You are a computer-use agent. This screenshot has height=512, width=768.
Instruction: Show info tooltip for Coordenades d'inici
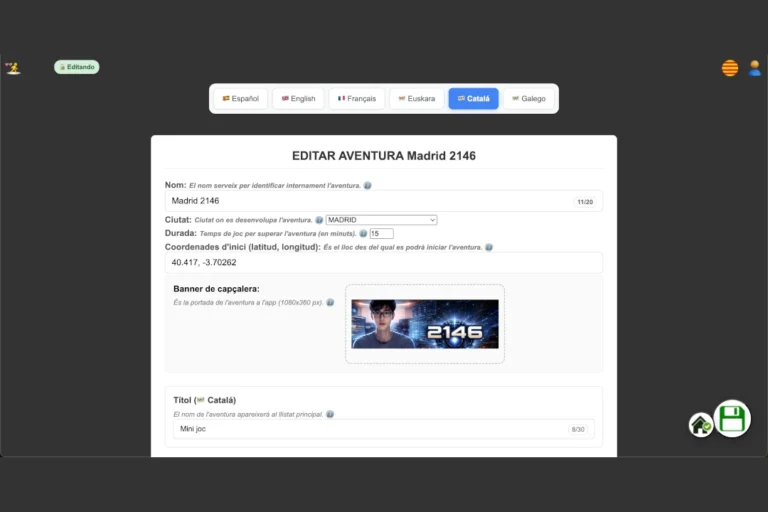(x=488, y=247)
